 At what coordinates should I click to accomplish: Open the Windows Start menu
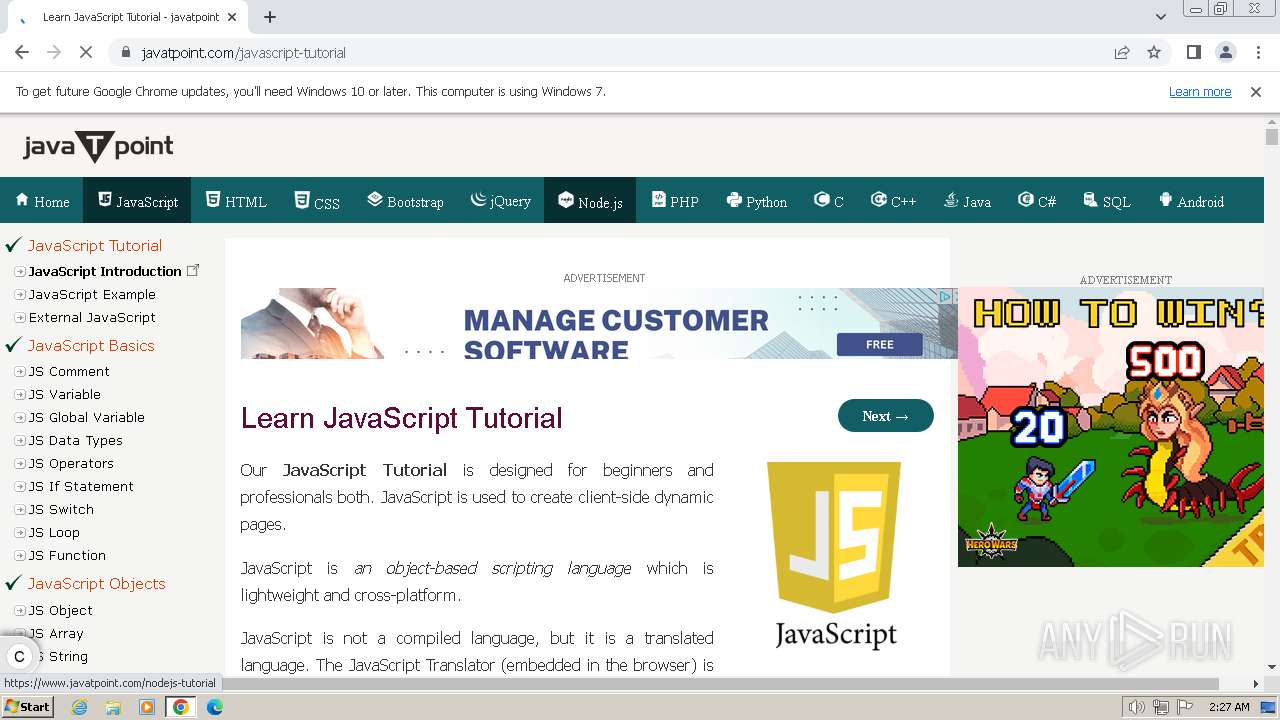(28, 707)
